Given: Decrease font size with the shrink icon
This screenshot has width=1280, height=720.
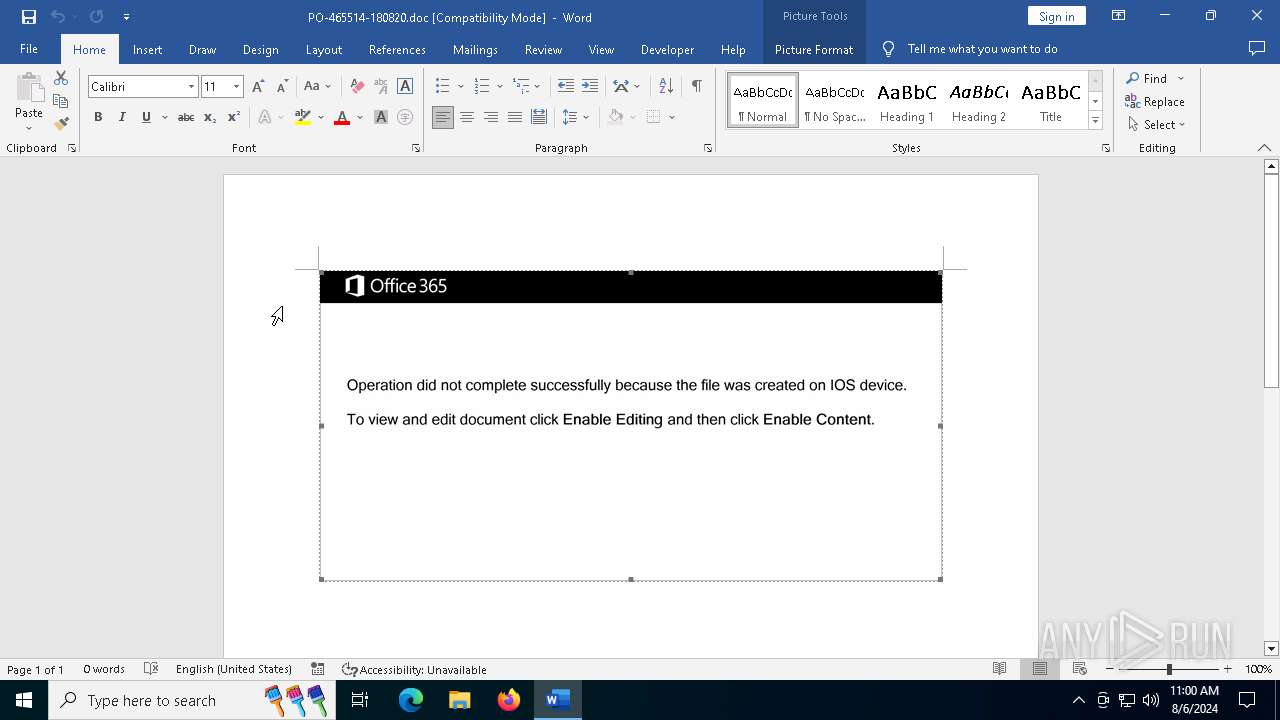Looking at the screenshot, I should [x=282, y=87].
